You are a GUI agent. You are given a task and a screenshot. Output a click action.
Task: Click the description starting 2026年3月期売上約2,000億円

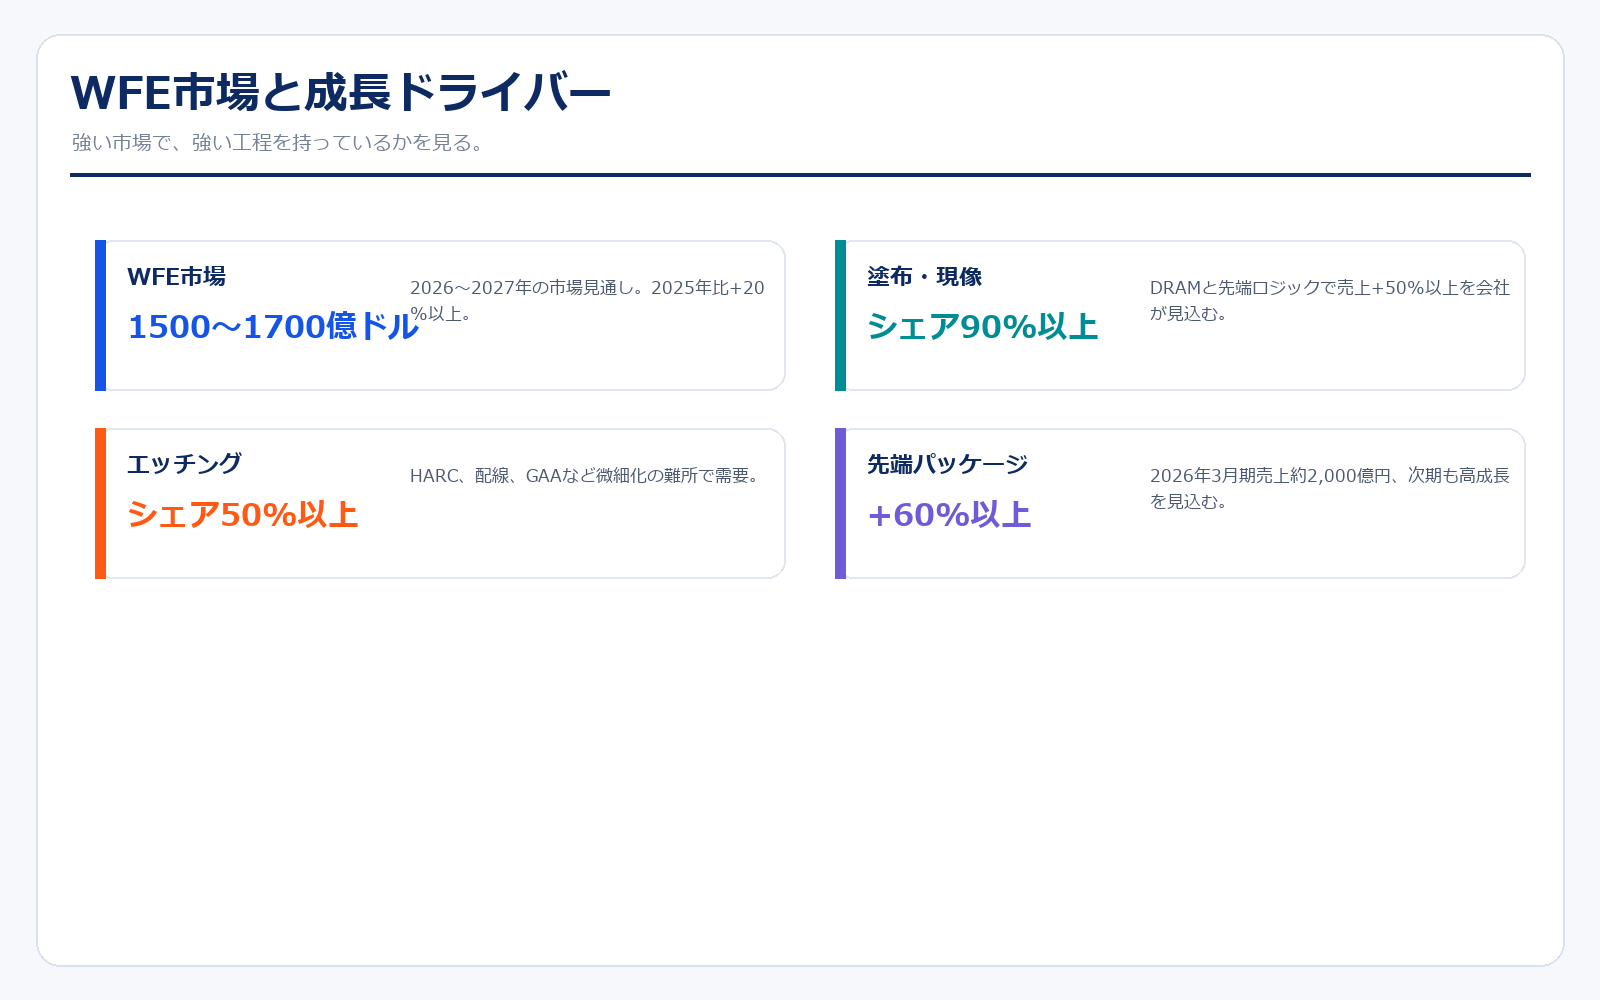pyautogui.click(x=1330, y=488)
